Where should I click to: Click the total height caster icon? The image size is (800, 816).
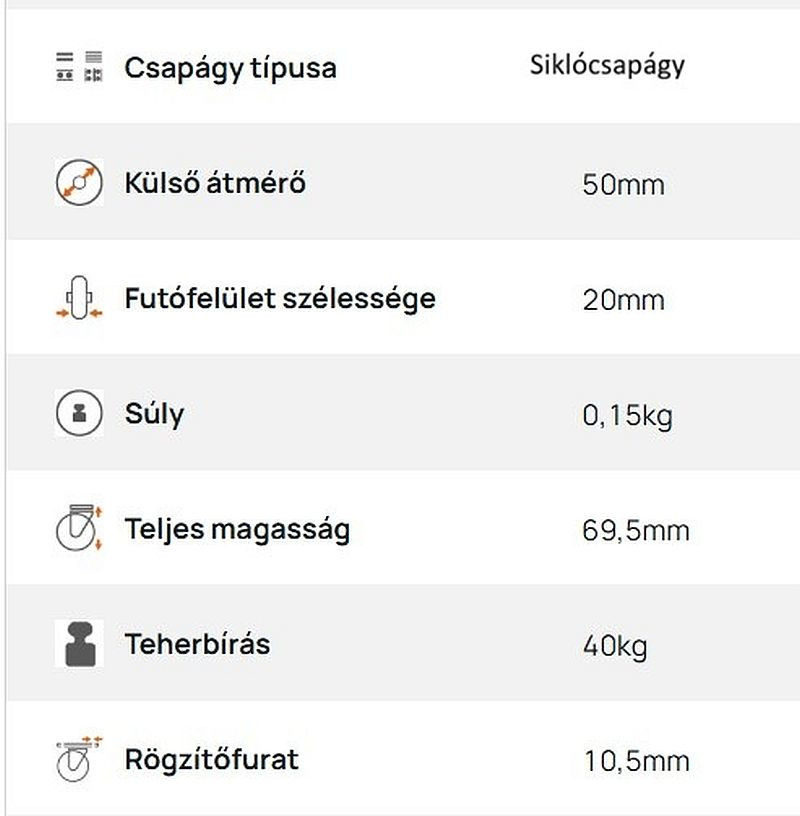pyautogui.click(x=79, y=528)
